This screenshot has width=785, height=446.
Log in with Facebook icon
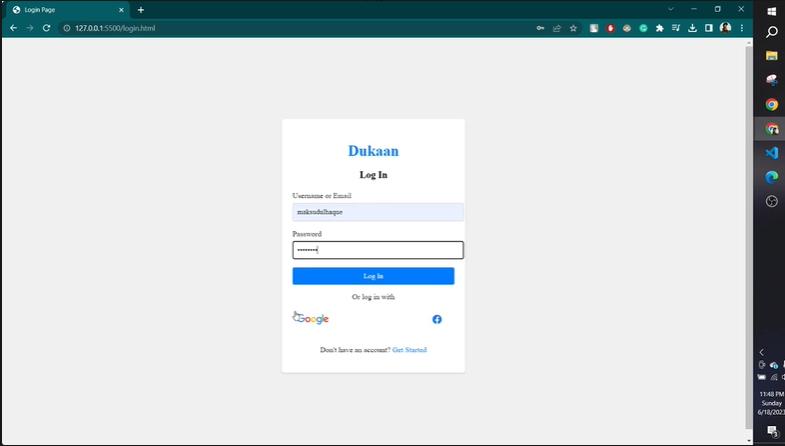point(437,319)
